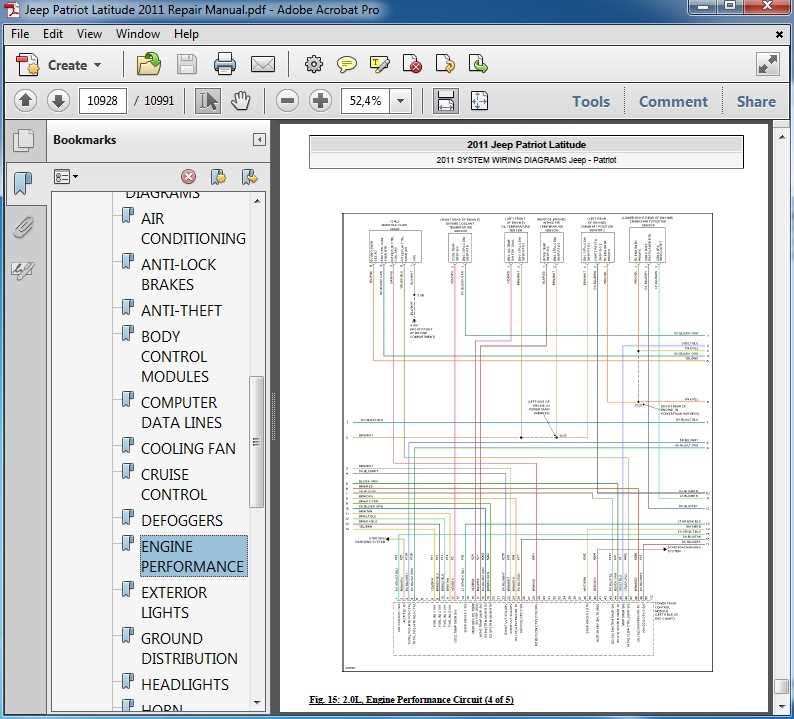Image resolution: width=794 pixels, height=719 pixels.
Task: Open the Comment pane
Action: (x=673, y=101)
